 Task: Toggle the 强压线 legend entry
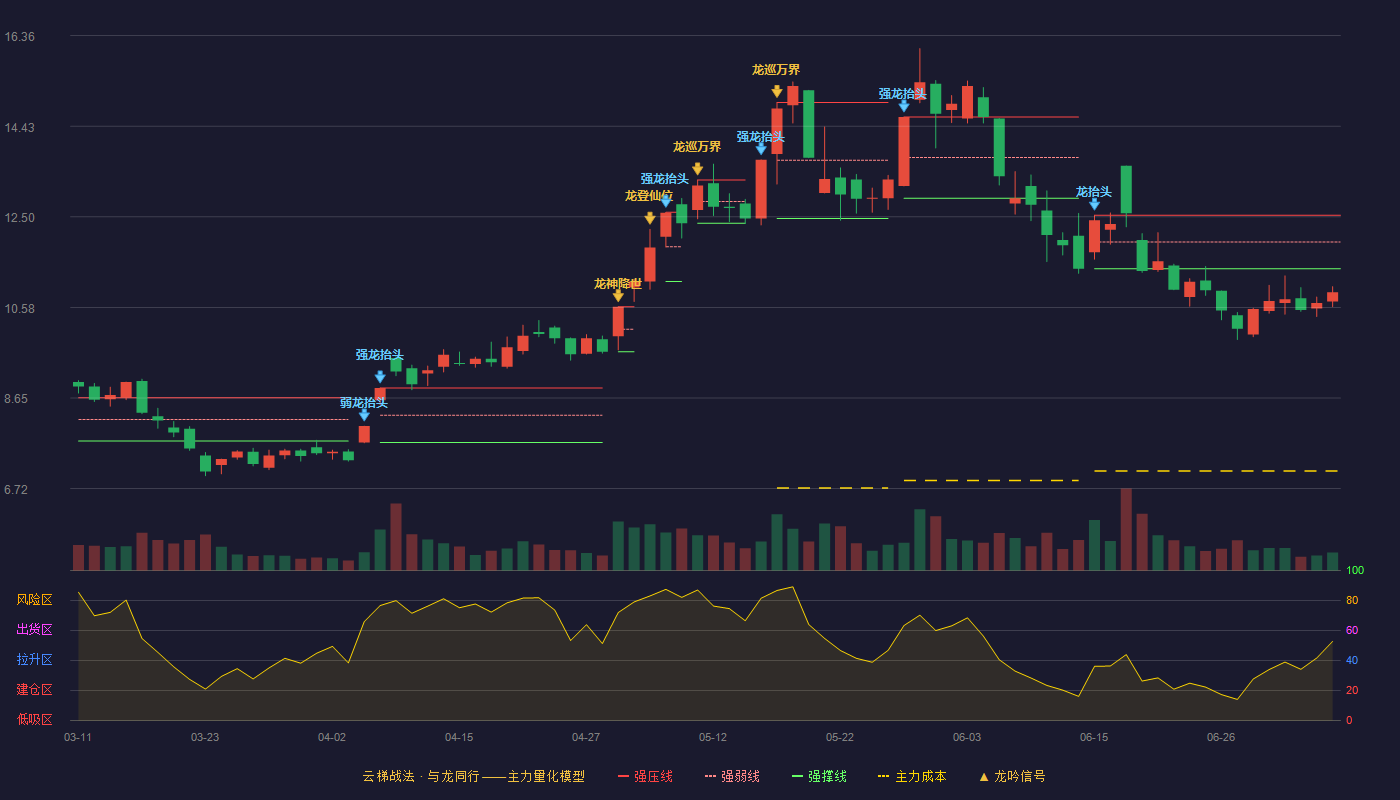(645, 776)
